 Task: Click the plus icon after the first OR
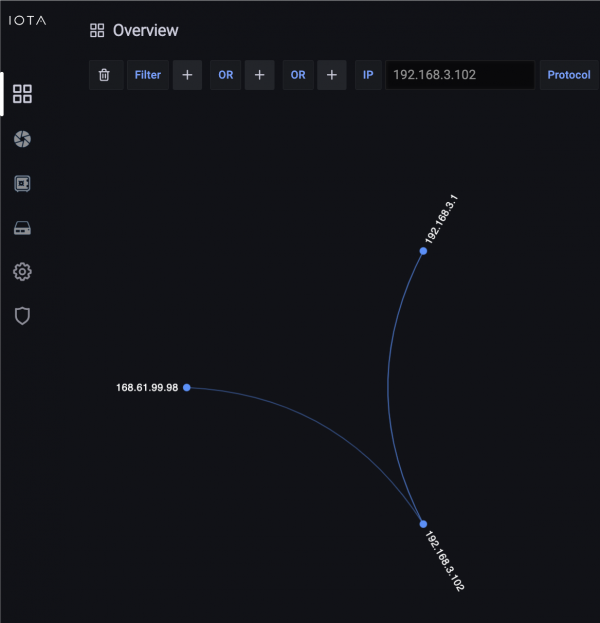point(259,75)
